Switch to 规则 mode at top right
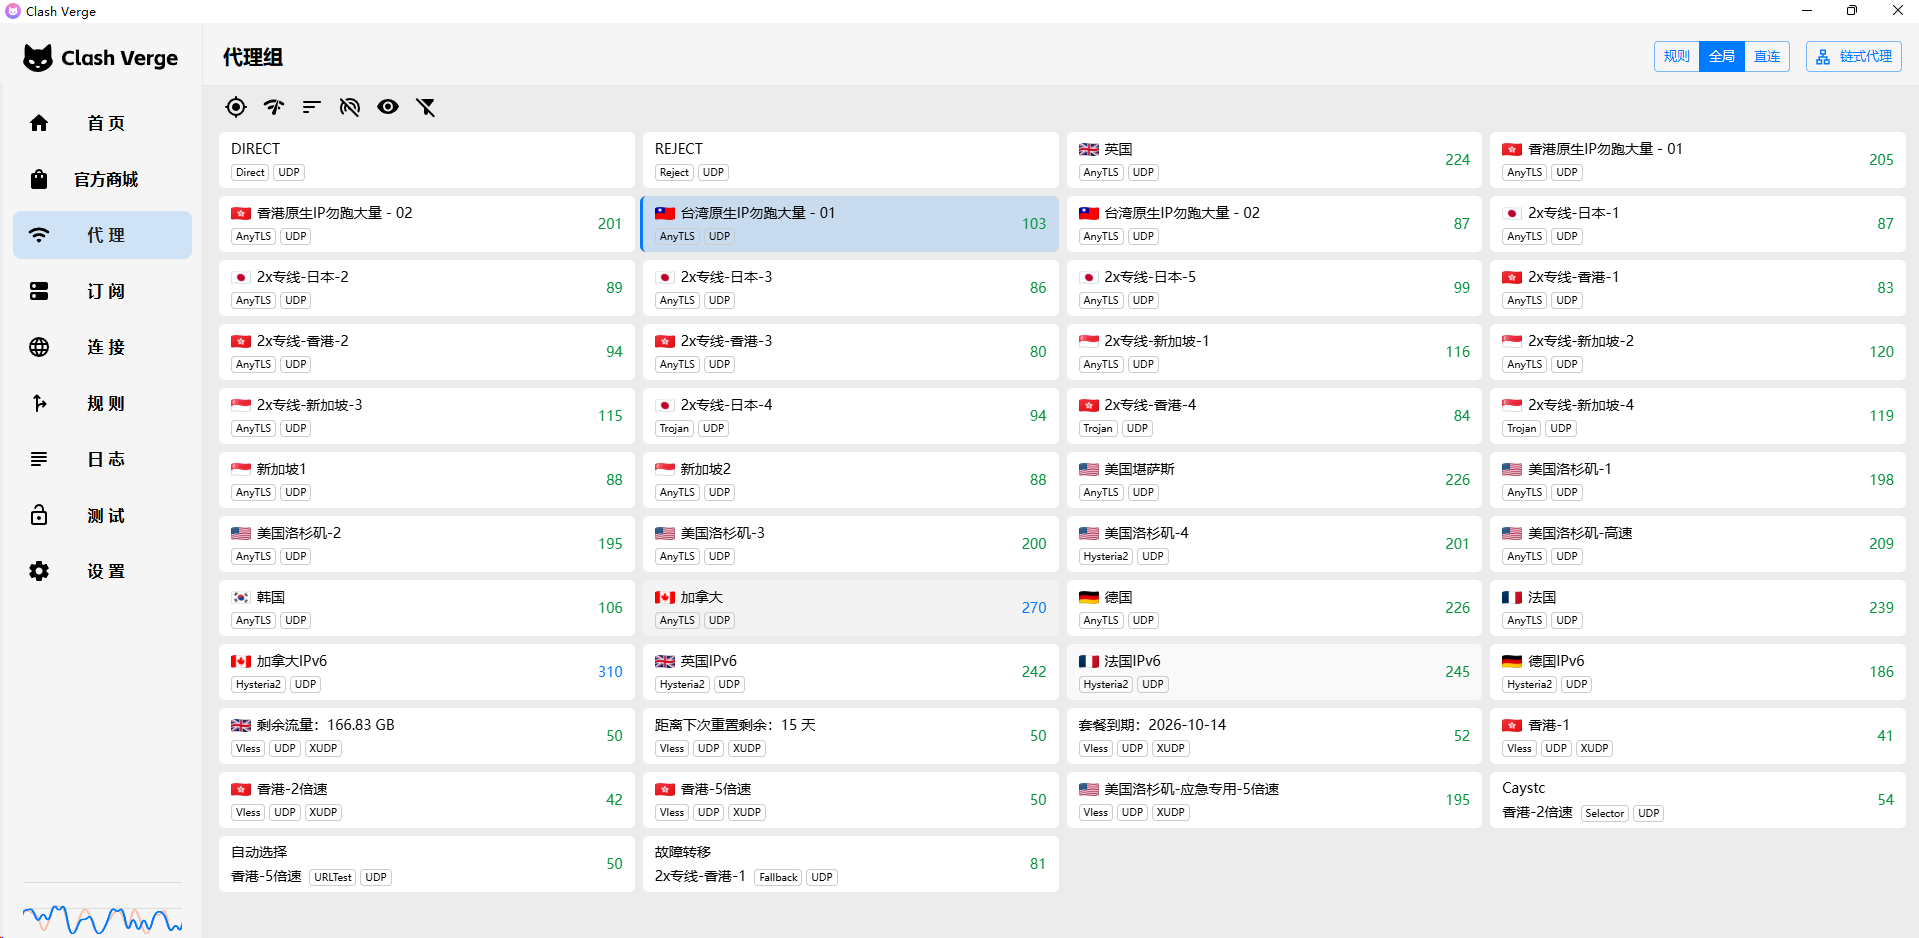Viewport: 1919px width, 938px height. click(1677, 56)
